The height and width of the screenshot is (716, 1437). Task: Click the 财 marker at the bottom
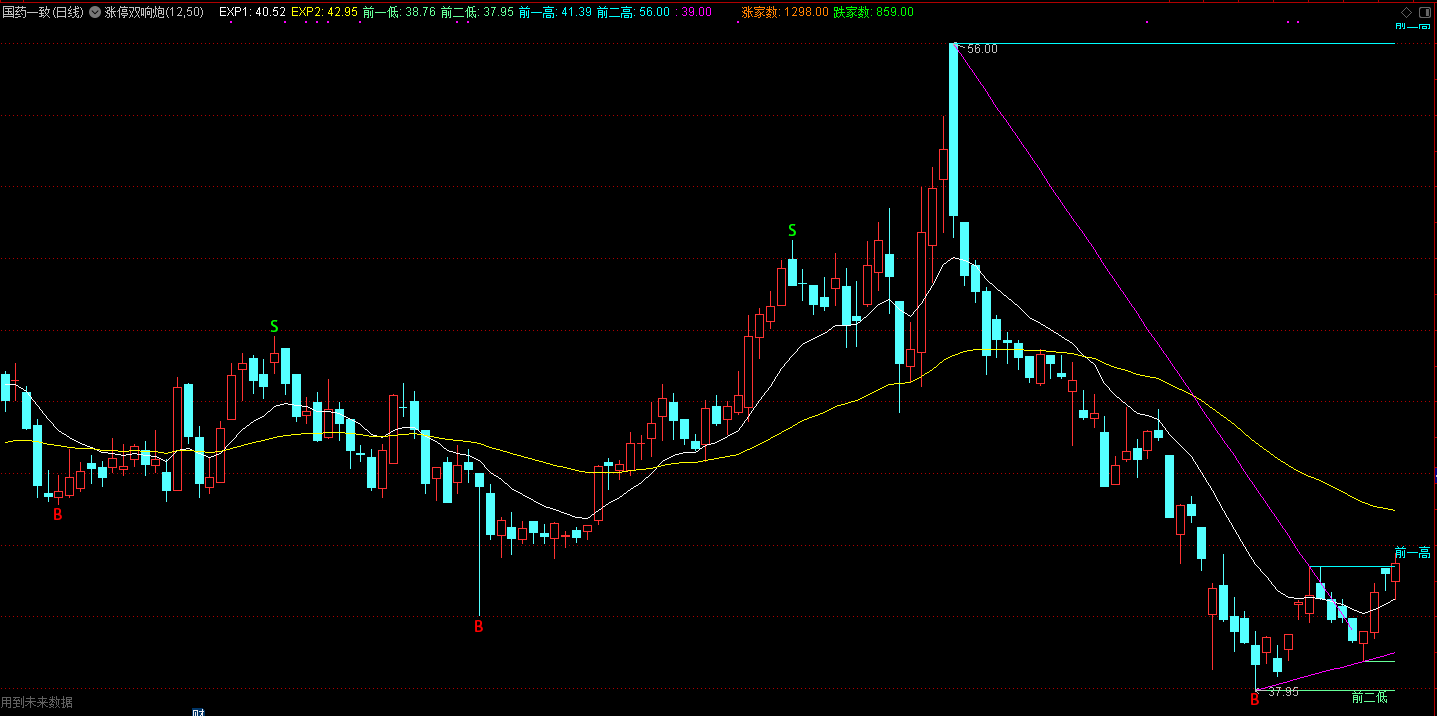(x=198, y=712)
